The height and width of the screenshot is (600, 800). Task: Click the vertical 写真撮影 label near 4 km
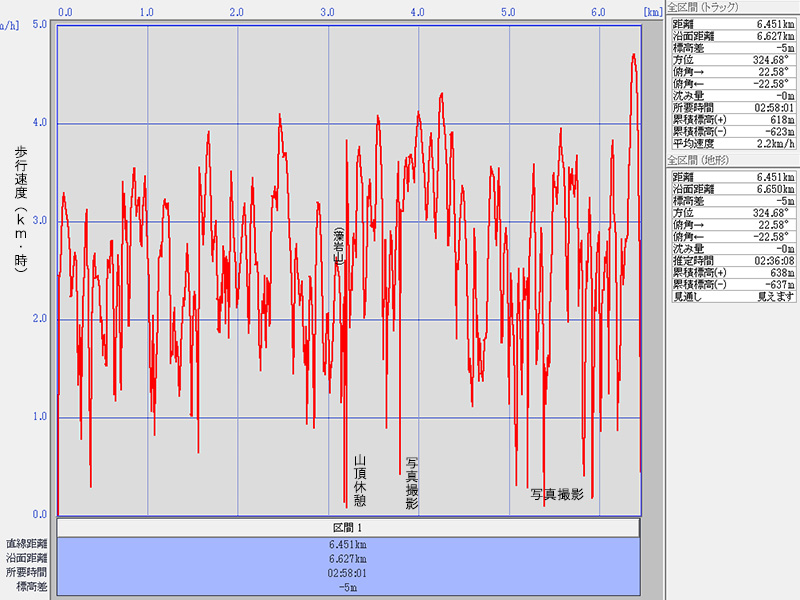411,484
